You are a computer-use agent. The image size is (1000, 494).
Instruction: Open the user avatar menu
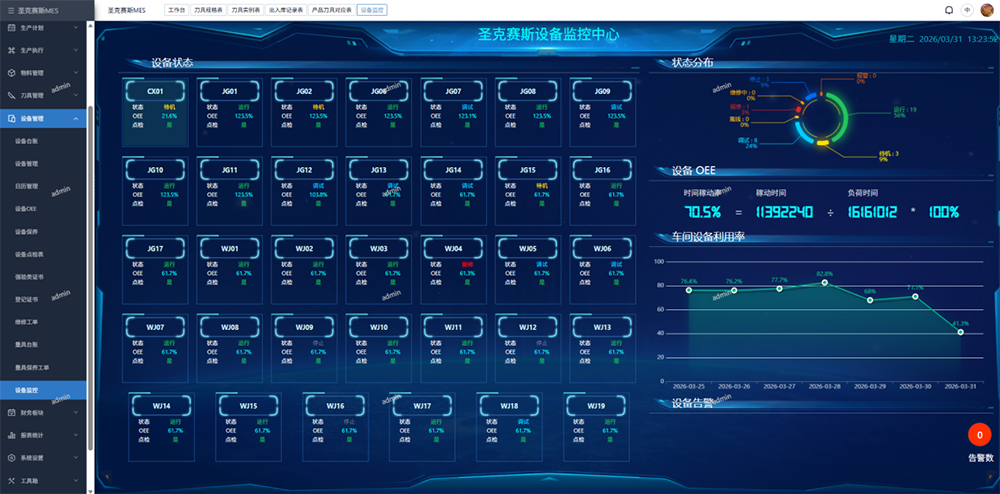pyautogui.click(x=986, y=9)
